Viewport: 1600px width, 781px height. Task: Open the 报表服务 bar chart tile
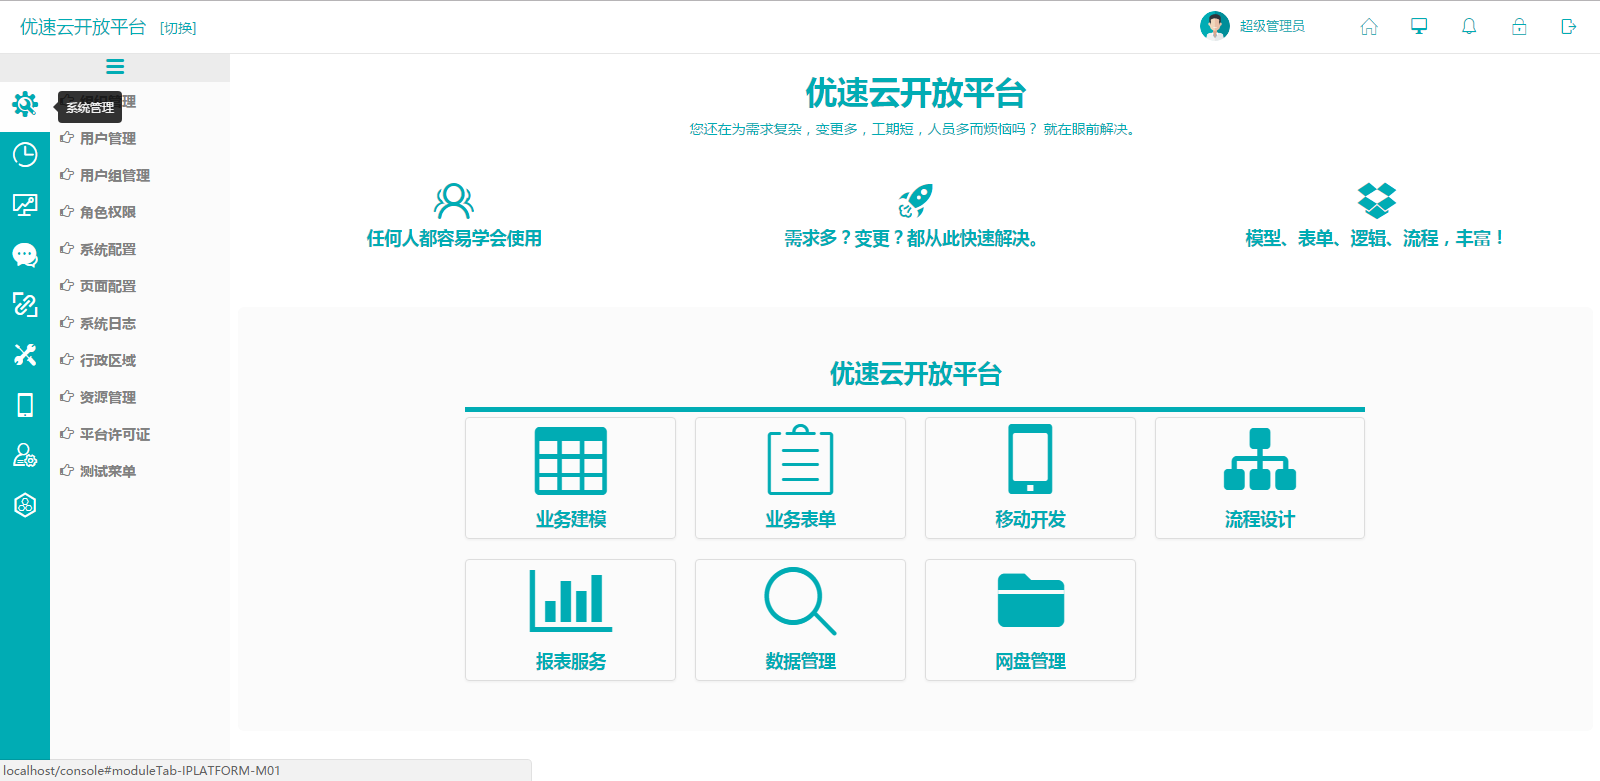tap(570, 620)
